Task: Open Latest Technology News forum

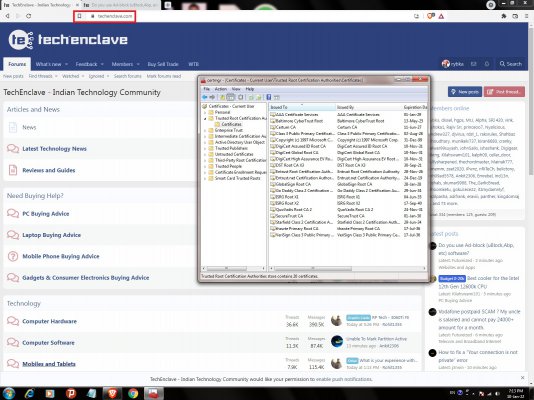Action: coord(54,149)
